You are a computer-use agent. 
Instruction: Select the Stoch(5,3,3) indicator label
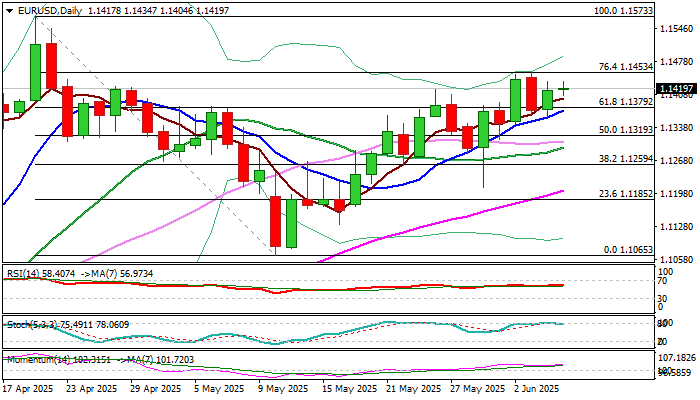click(x=32, y=325)
